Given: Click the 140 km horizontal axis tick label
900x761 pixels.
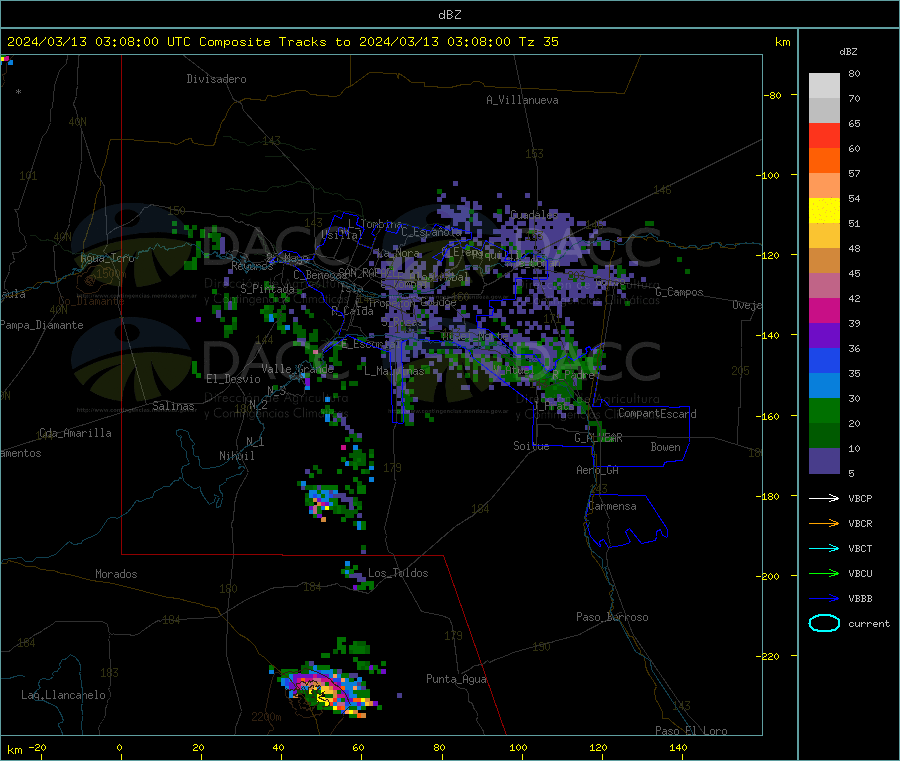Looking at the screenshot, I should pyautogui.click(x=678, y=747).
